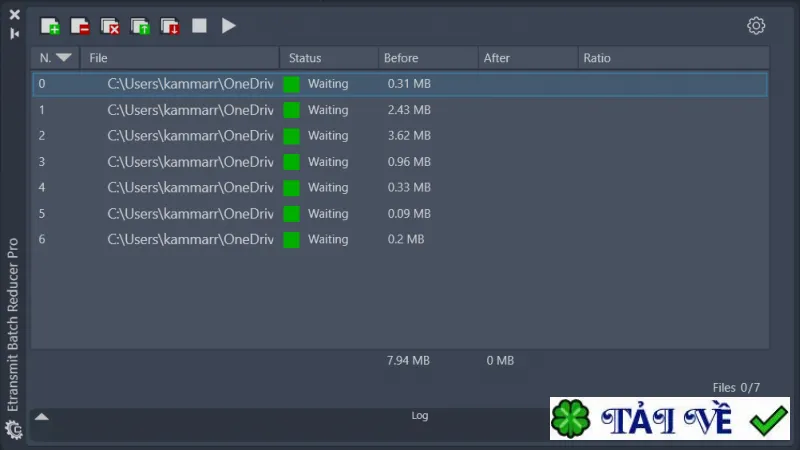Add files with the green plus icon

(50, 26)
